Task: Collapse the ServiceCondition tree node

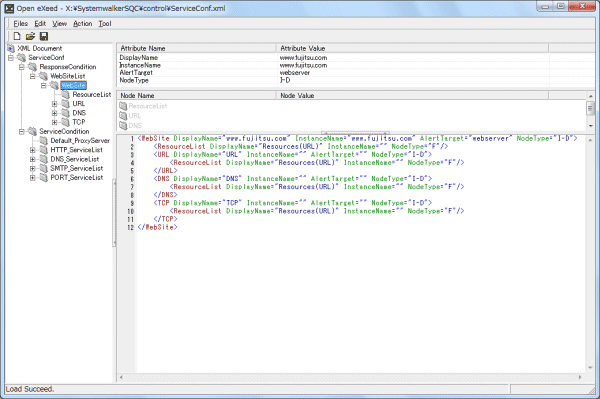Action: 22,132
